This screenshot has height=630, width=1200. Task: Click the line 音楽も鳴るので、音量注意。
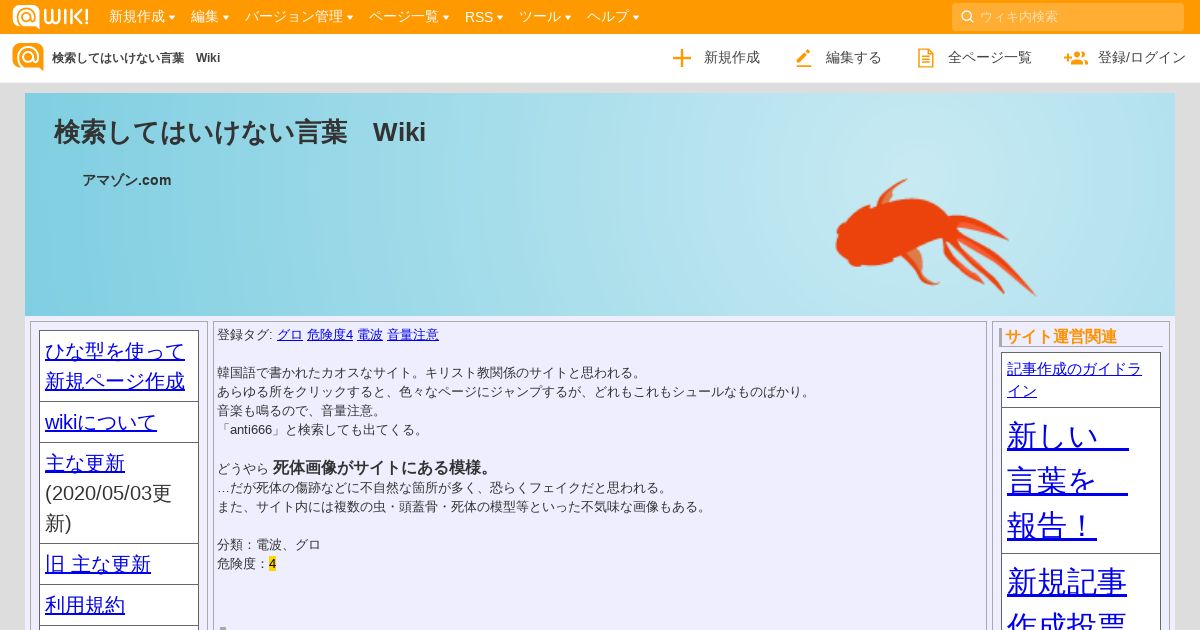coord(301,411)
